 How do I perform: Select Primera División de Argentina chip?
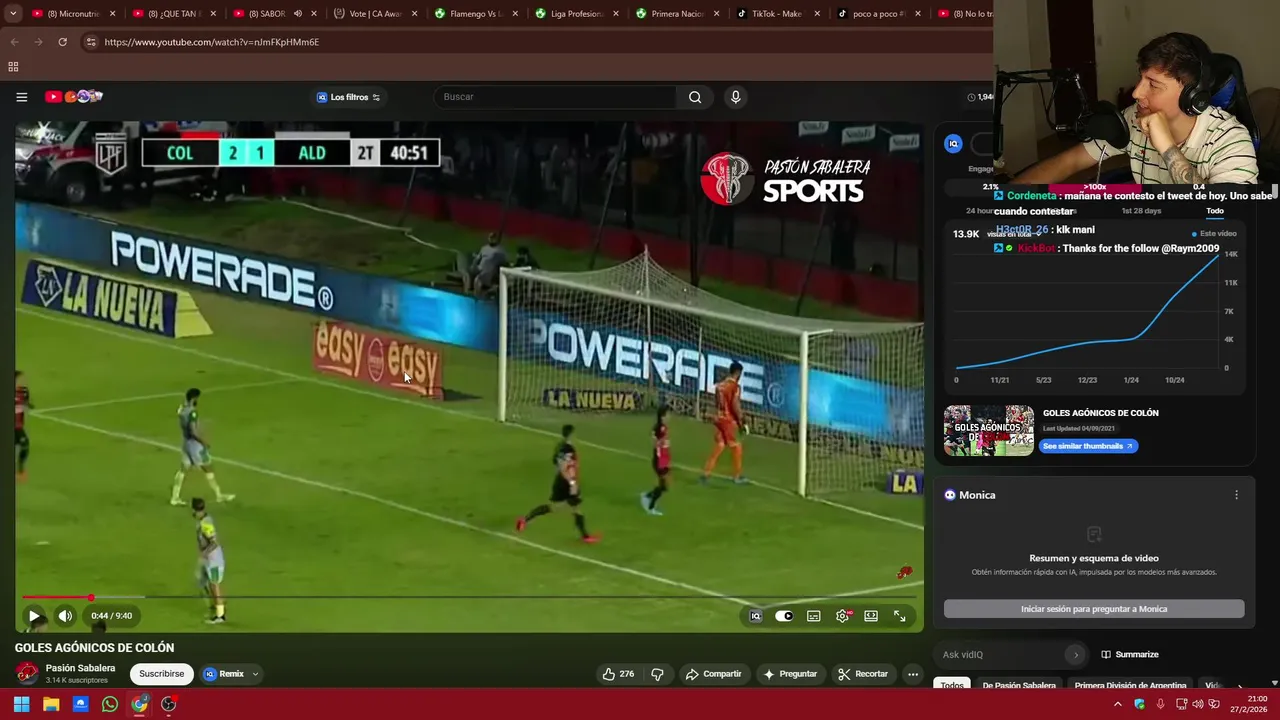[1130, 685]
